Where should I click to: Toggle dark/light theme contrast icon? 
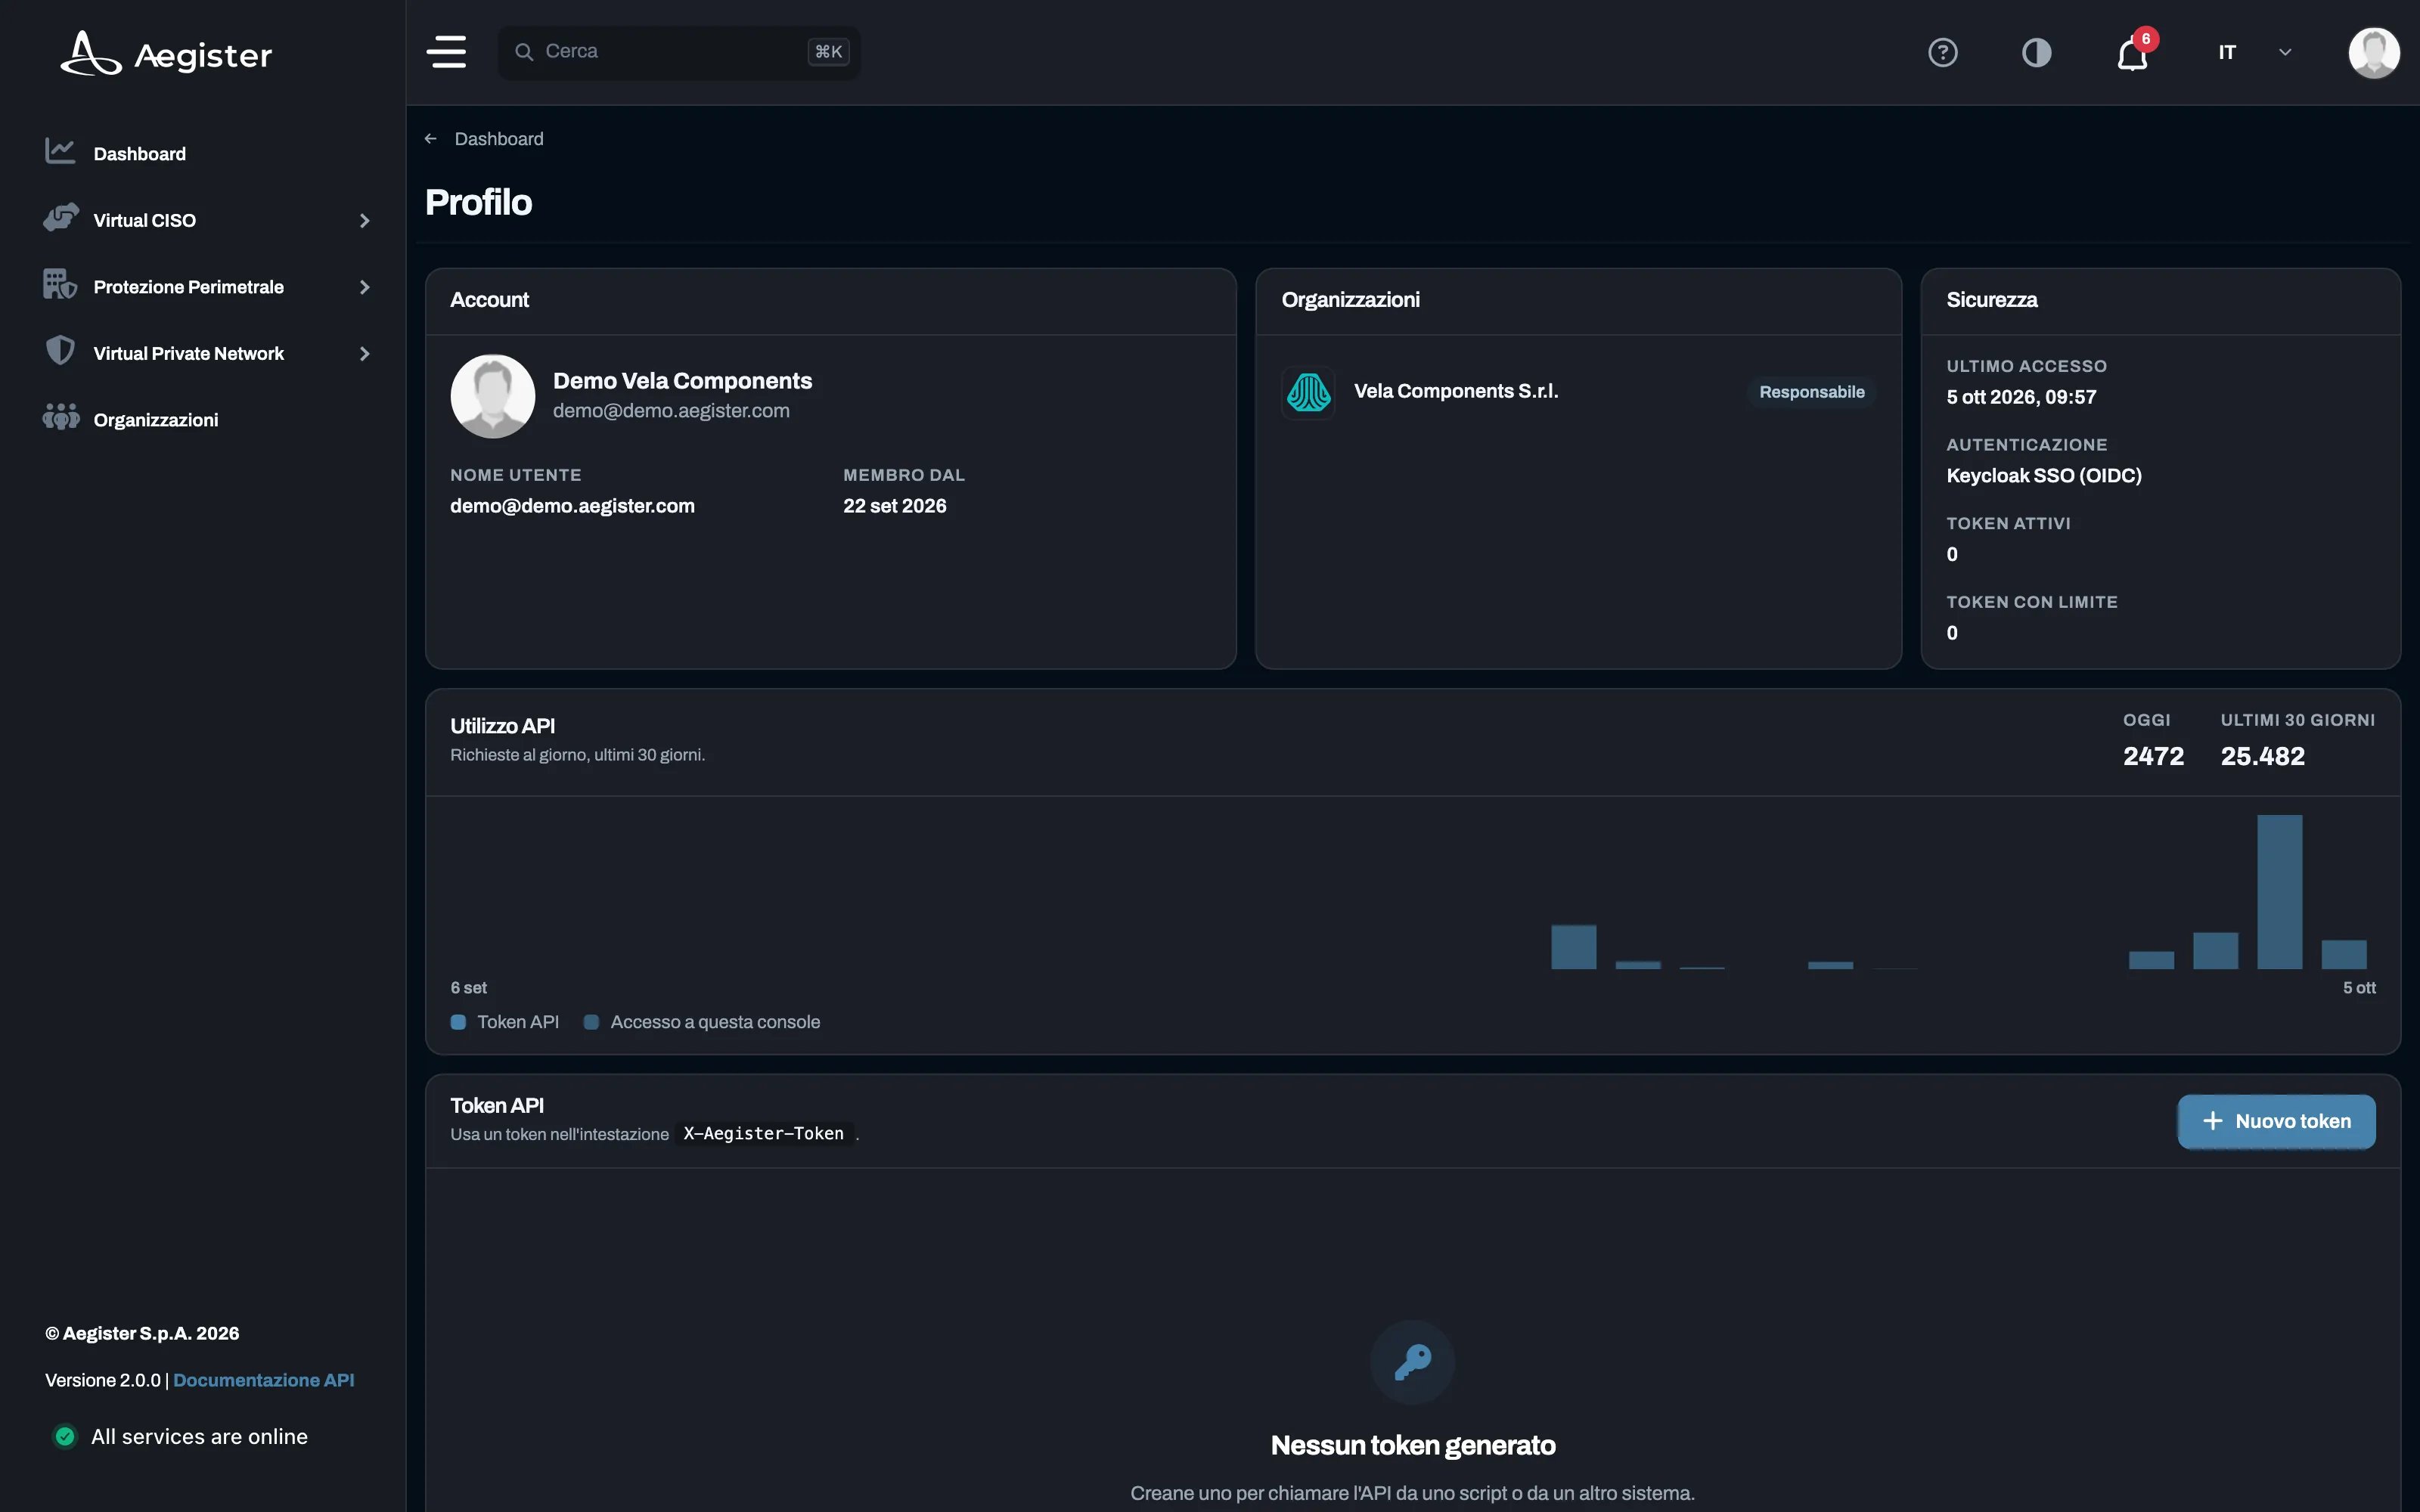pos(2036,52)
